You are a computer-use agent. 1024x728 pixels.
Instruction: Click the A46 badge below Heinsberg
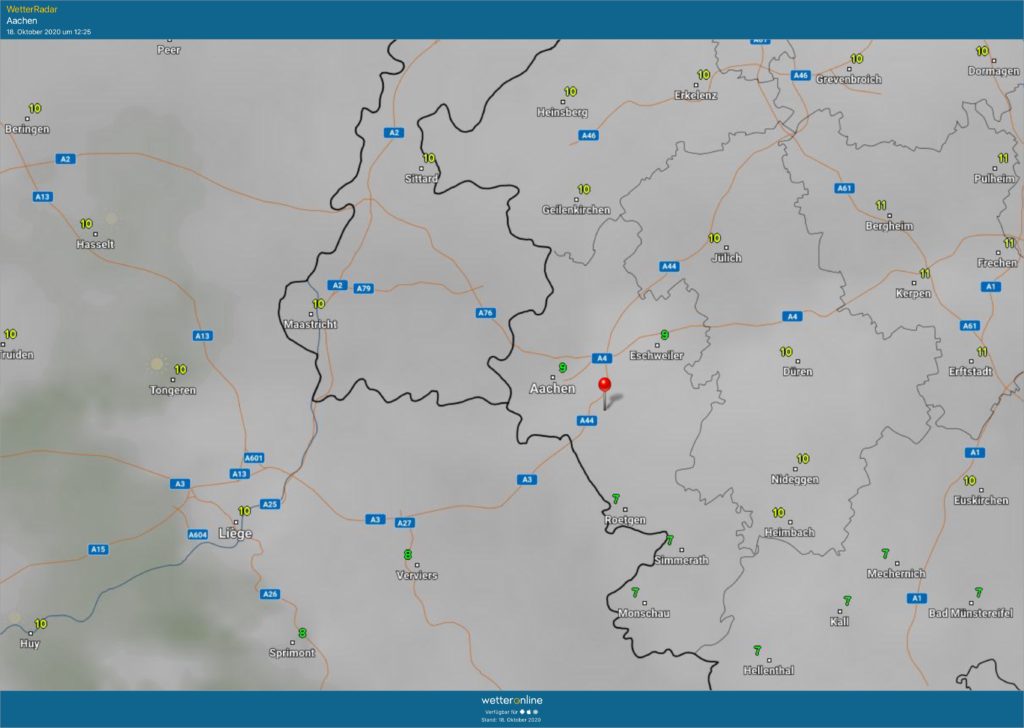pos(588,136)
